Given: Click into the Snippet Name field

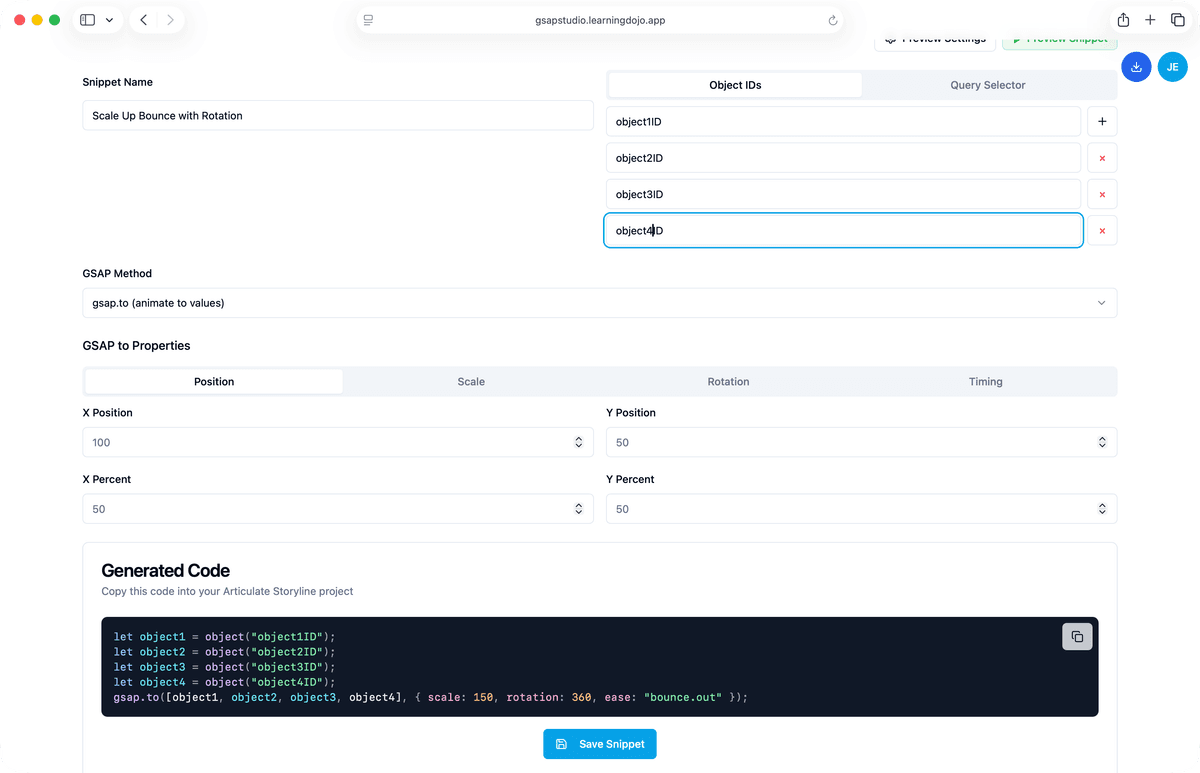Looking at the screenshot, I should pyautogui.click(x=337, y=116).
